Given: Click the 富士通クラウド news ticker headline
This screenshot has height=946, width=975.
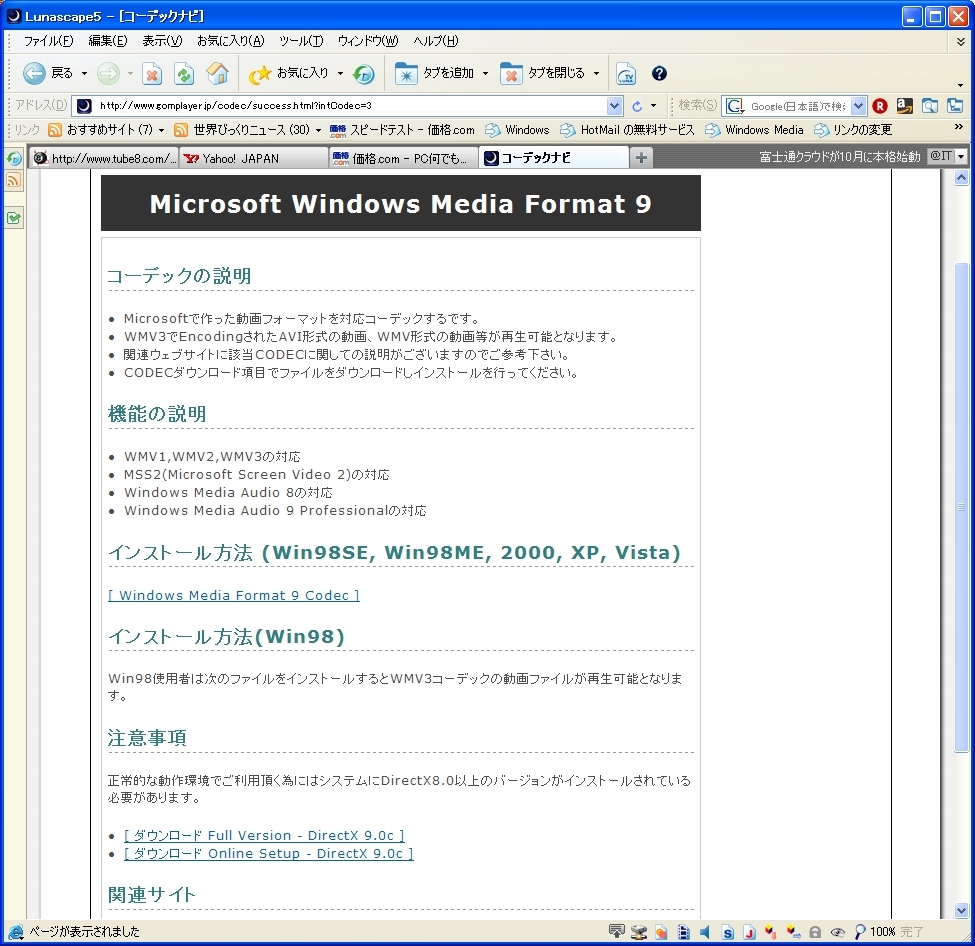Looking at the screenshot, I should (x=839, y=157).
